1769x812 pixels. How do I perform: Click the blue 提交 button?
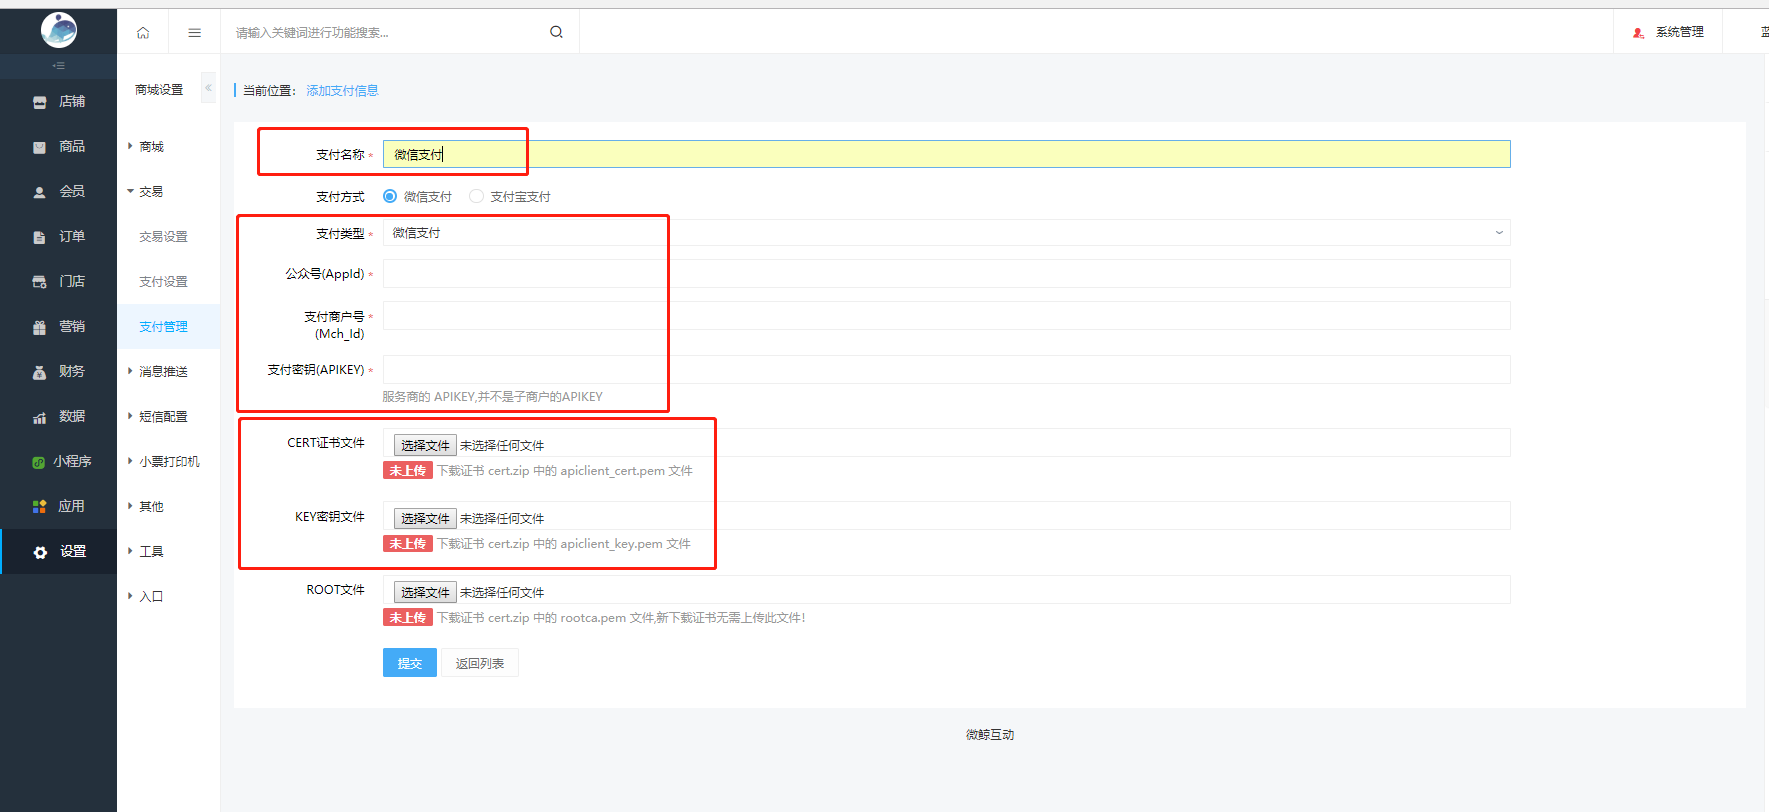click(x=409, y=663)
